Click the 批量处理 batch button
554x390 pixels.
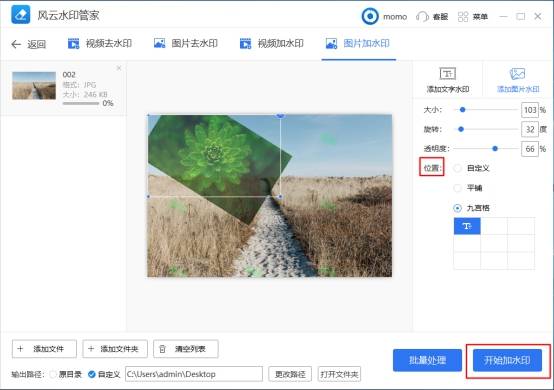pos(427,360)
